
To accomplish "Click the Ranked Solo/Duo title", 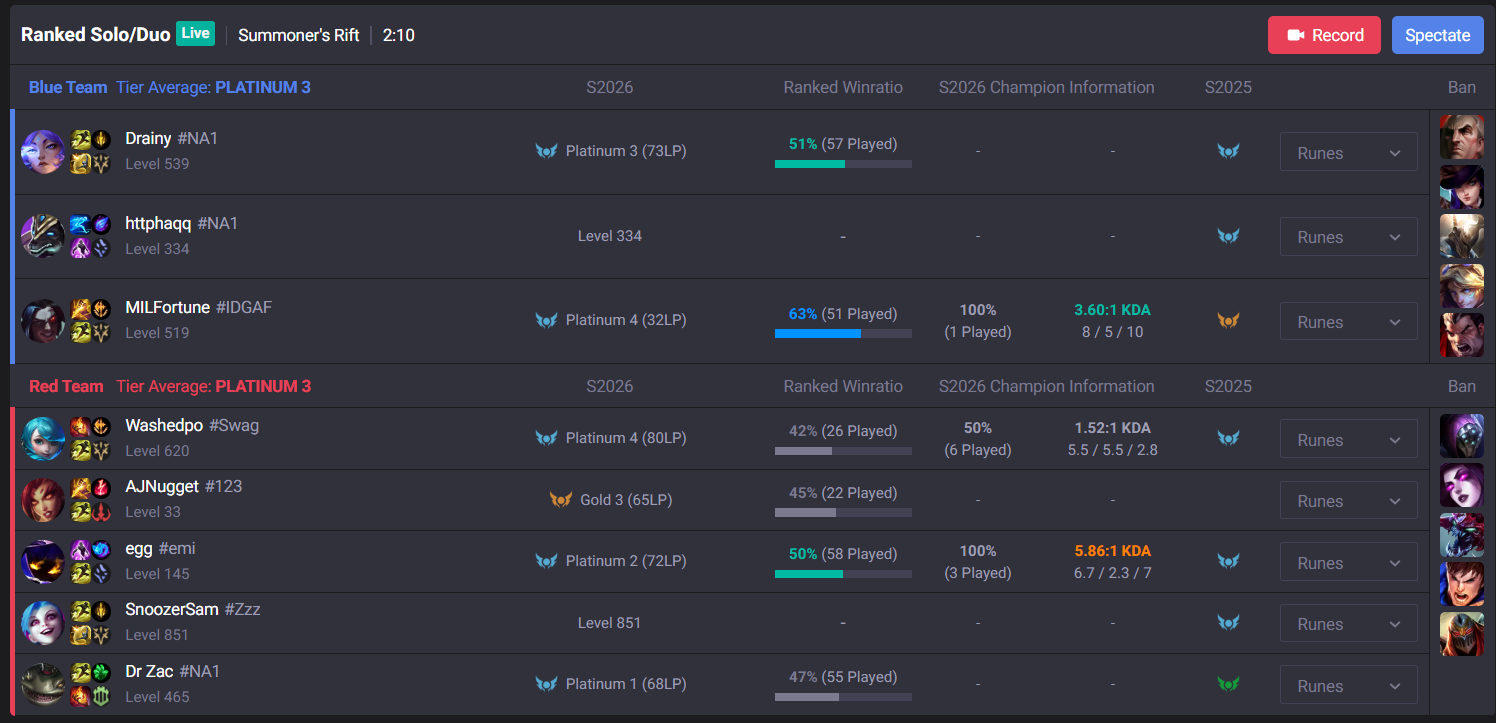I will (95, 35).
